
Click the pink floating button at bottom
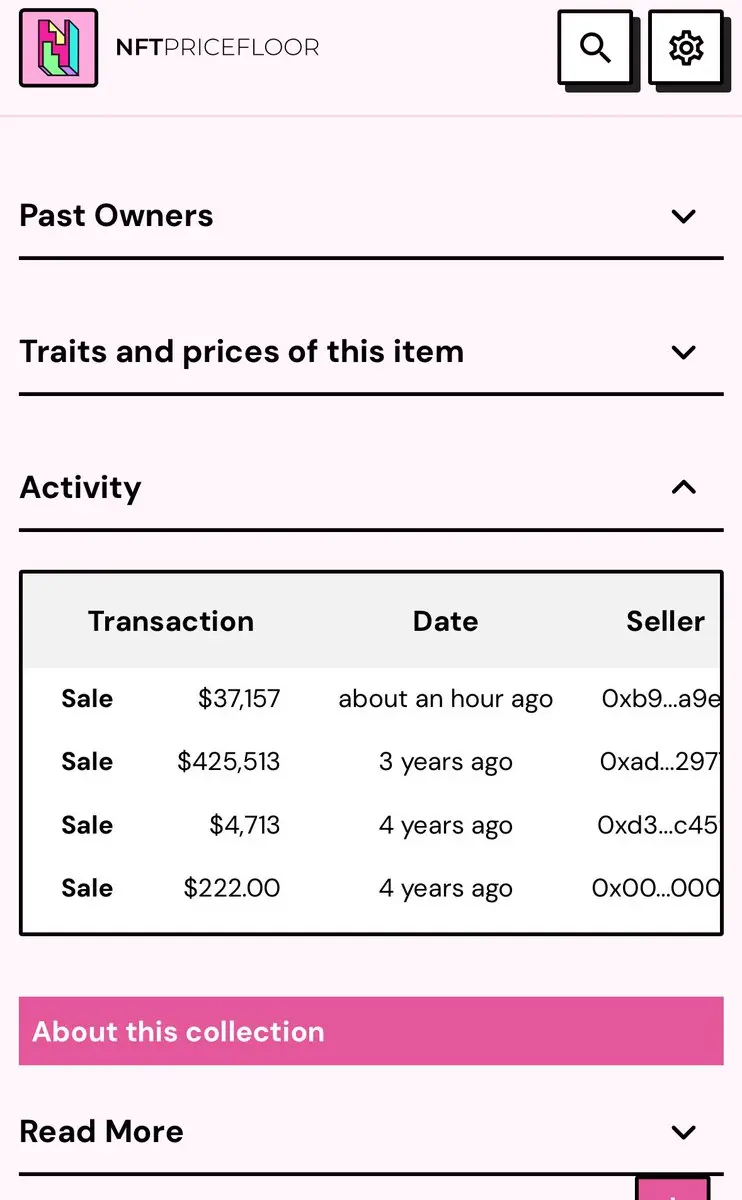pyautogui.click(x=672, y=1189)
